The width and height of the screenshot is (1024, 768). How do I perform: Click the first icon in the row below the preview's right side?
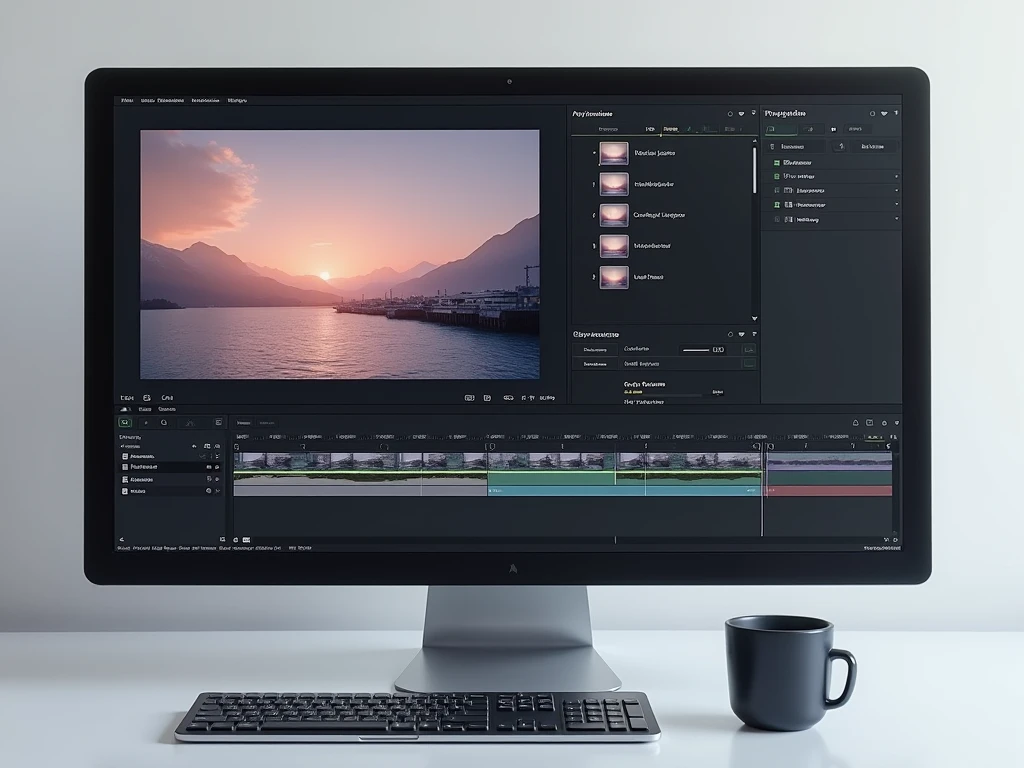click(469, 398)
